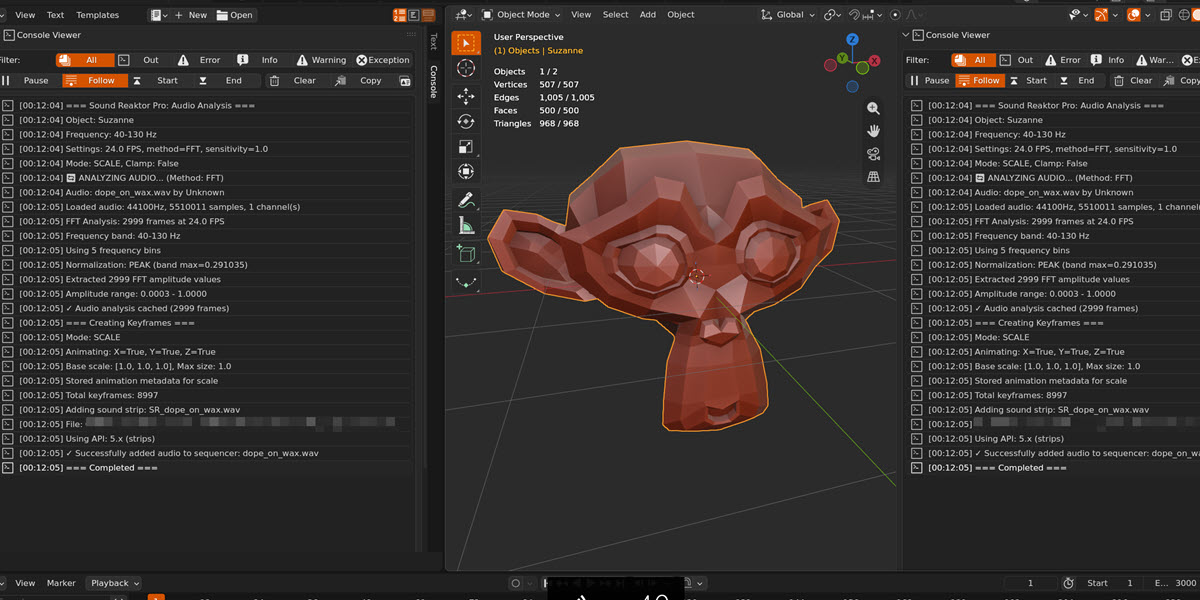Select the Move tool
1200x600 pixels.
point(466,95)
